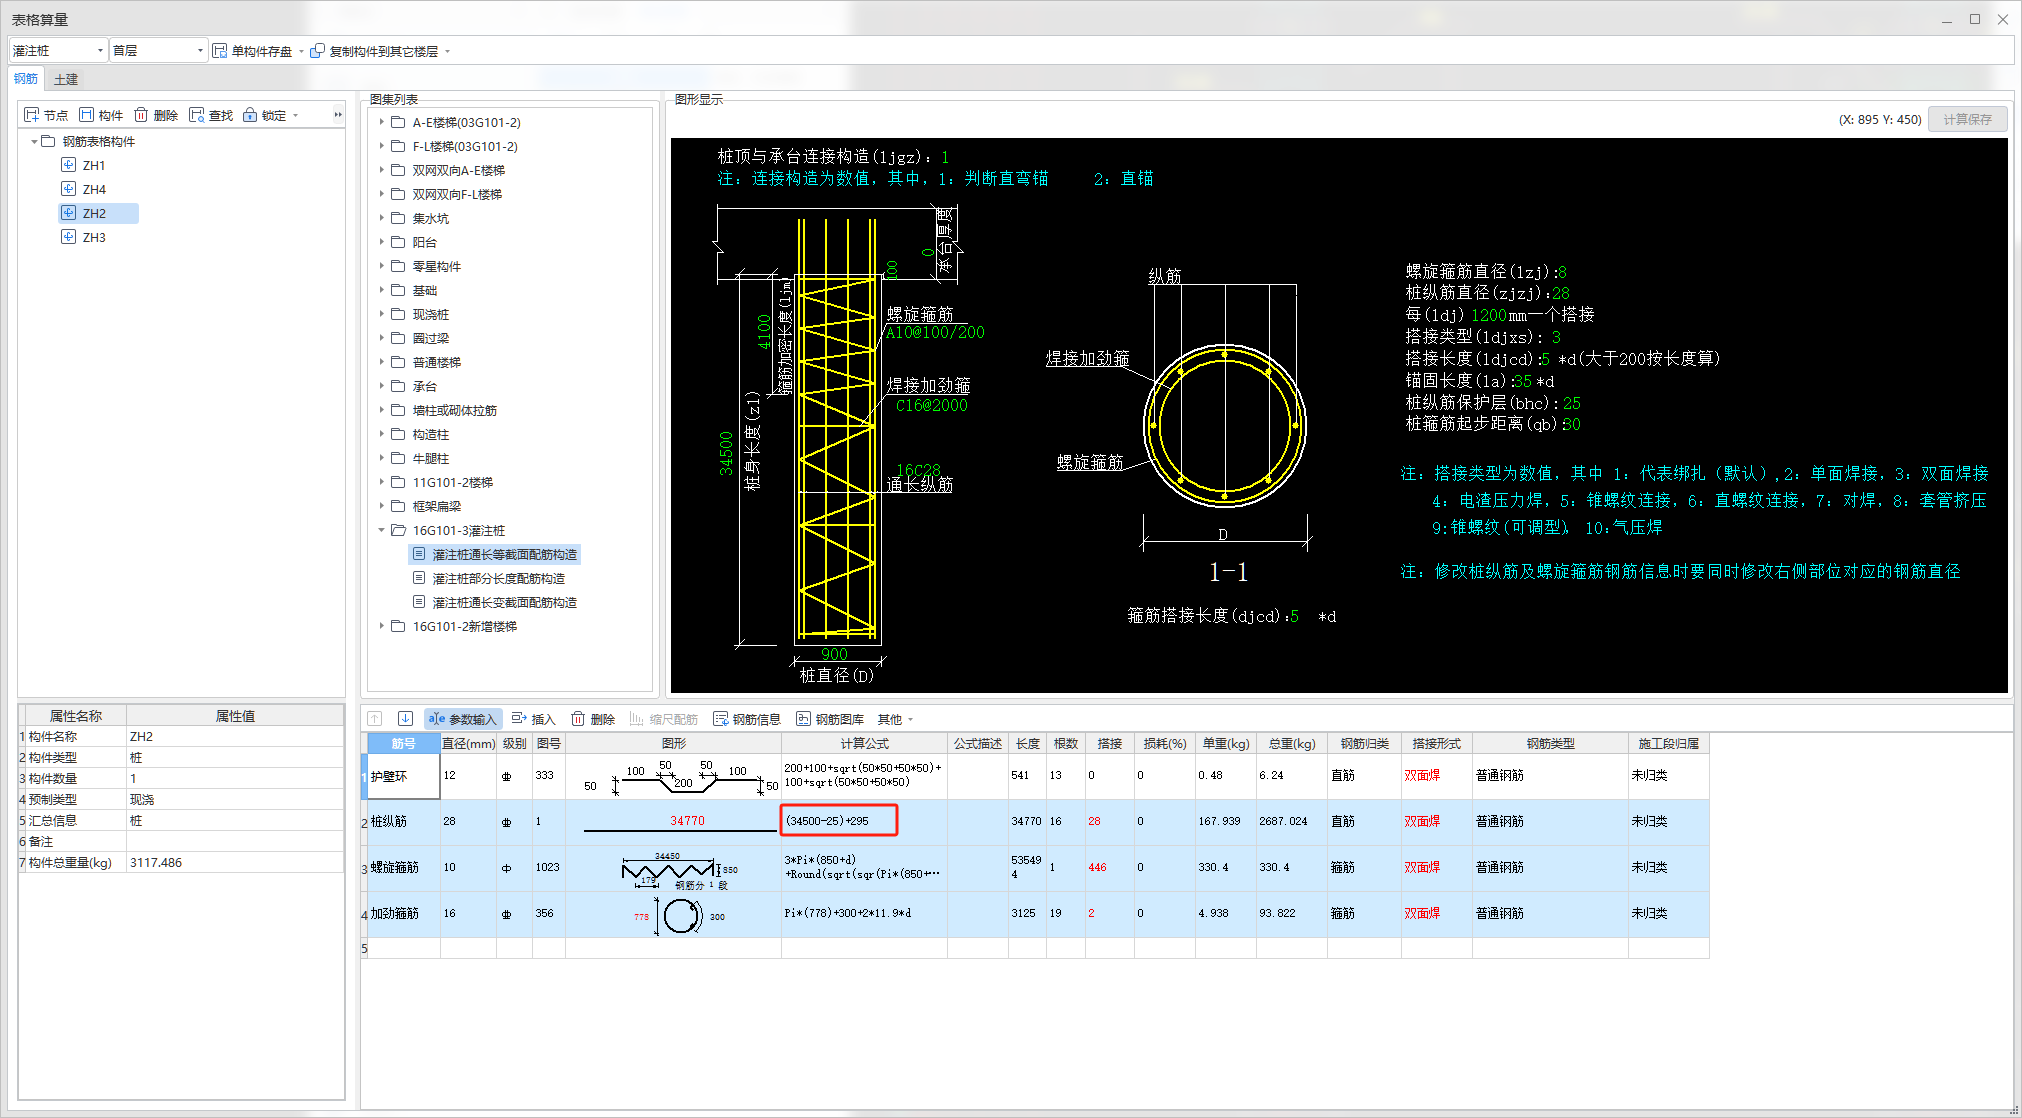Screen dimensions: 2022x1118
Task: Click the 螺旋箍筋 row name cell
Action: 404,867
